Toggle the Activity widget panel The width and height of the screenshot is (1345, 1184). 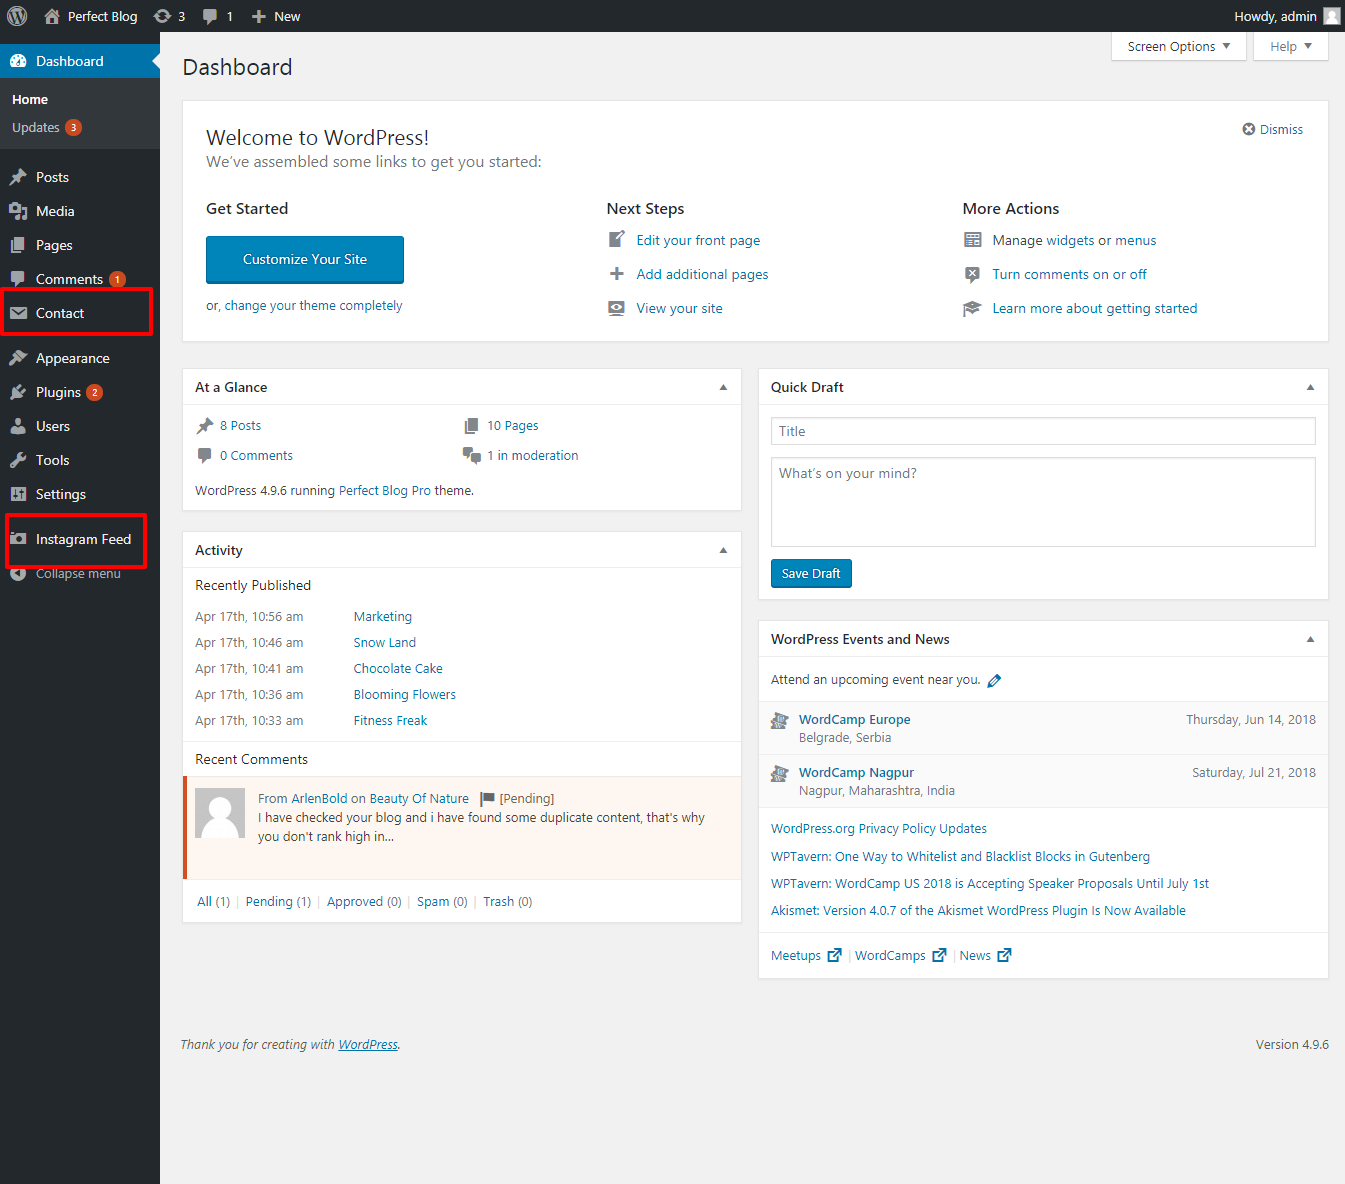pyautogui.click(x=723, y=550)
